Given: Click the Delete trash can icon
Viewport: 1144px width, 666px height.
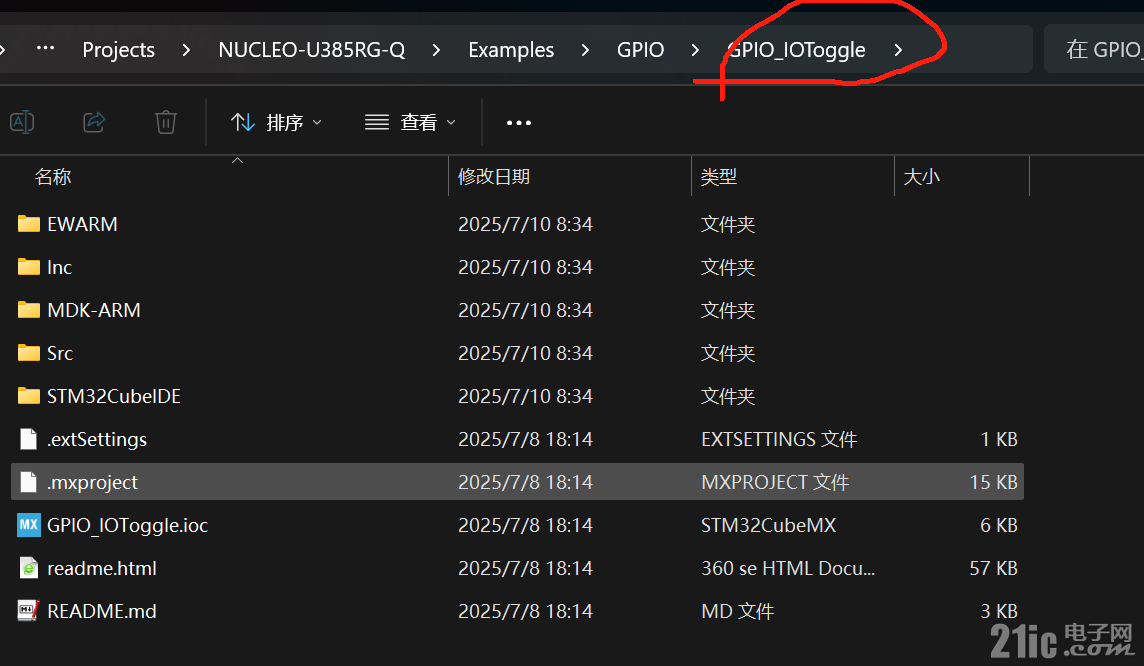Looking at the screenshot, I should pos(166,122).
